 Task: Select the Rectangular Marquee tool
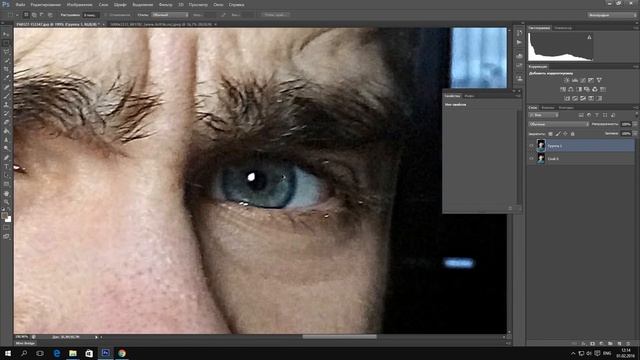pyautogui.click(x=6, y=43)
